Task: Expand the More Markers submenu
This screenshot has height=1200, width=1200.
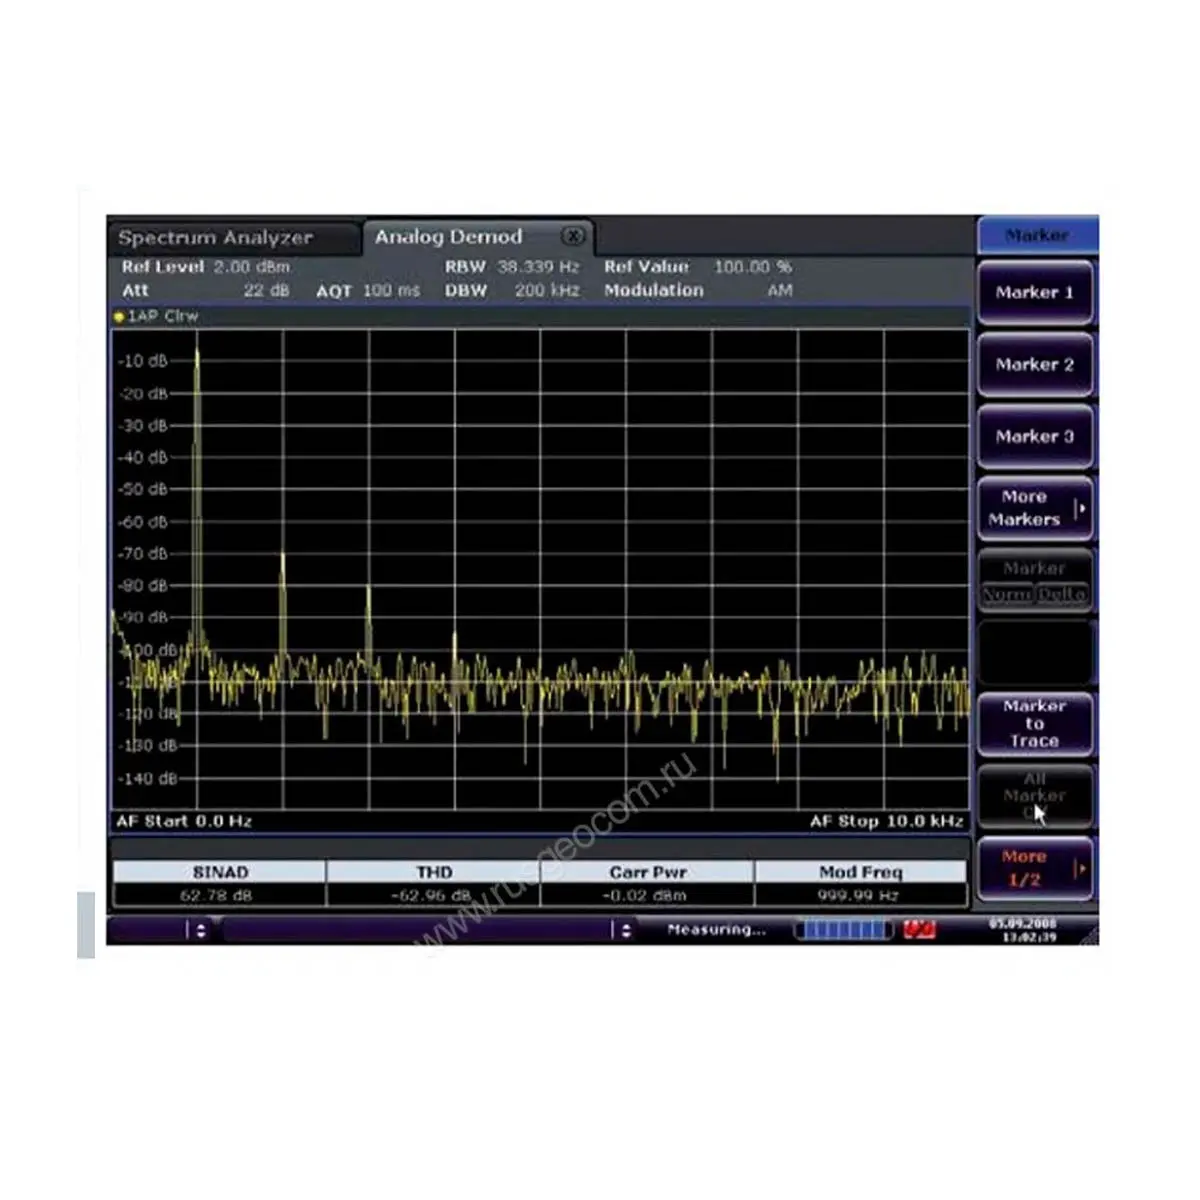Action: coord(1034,508)
